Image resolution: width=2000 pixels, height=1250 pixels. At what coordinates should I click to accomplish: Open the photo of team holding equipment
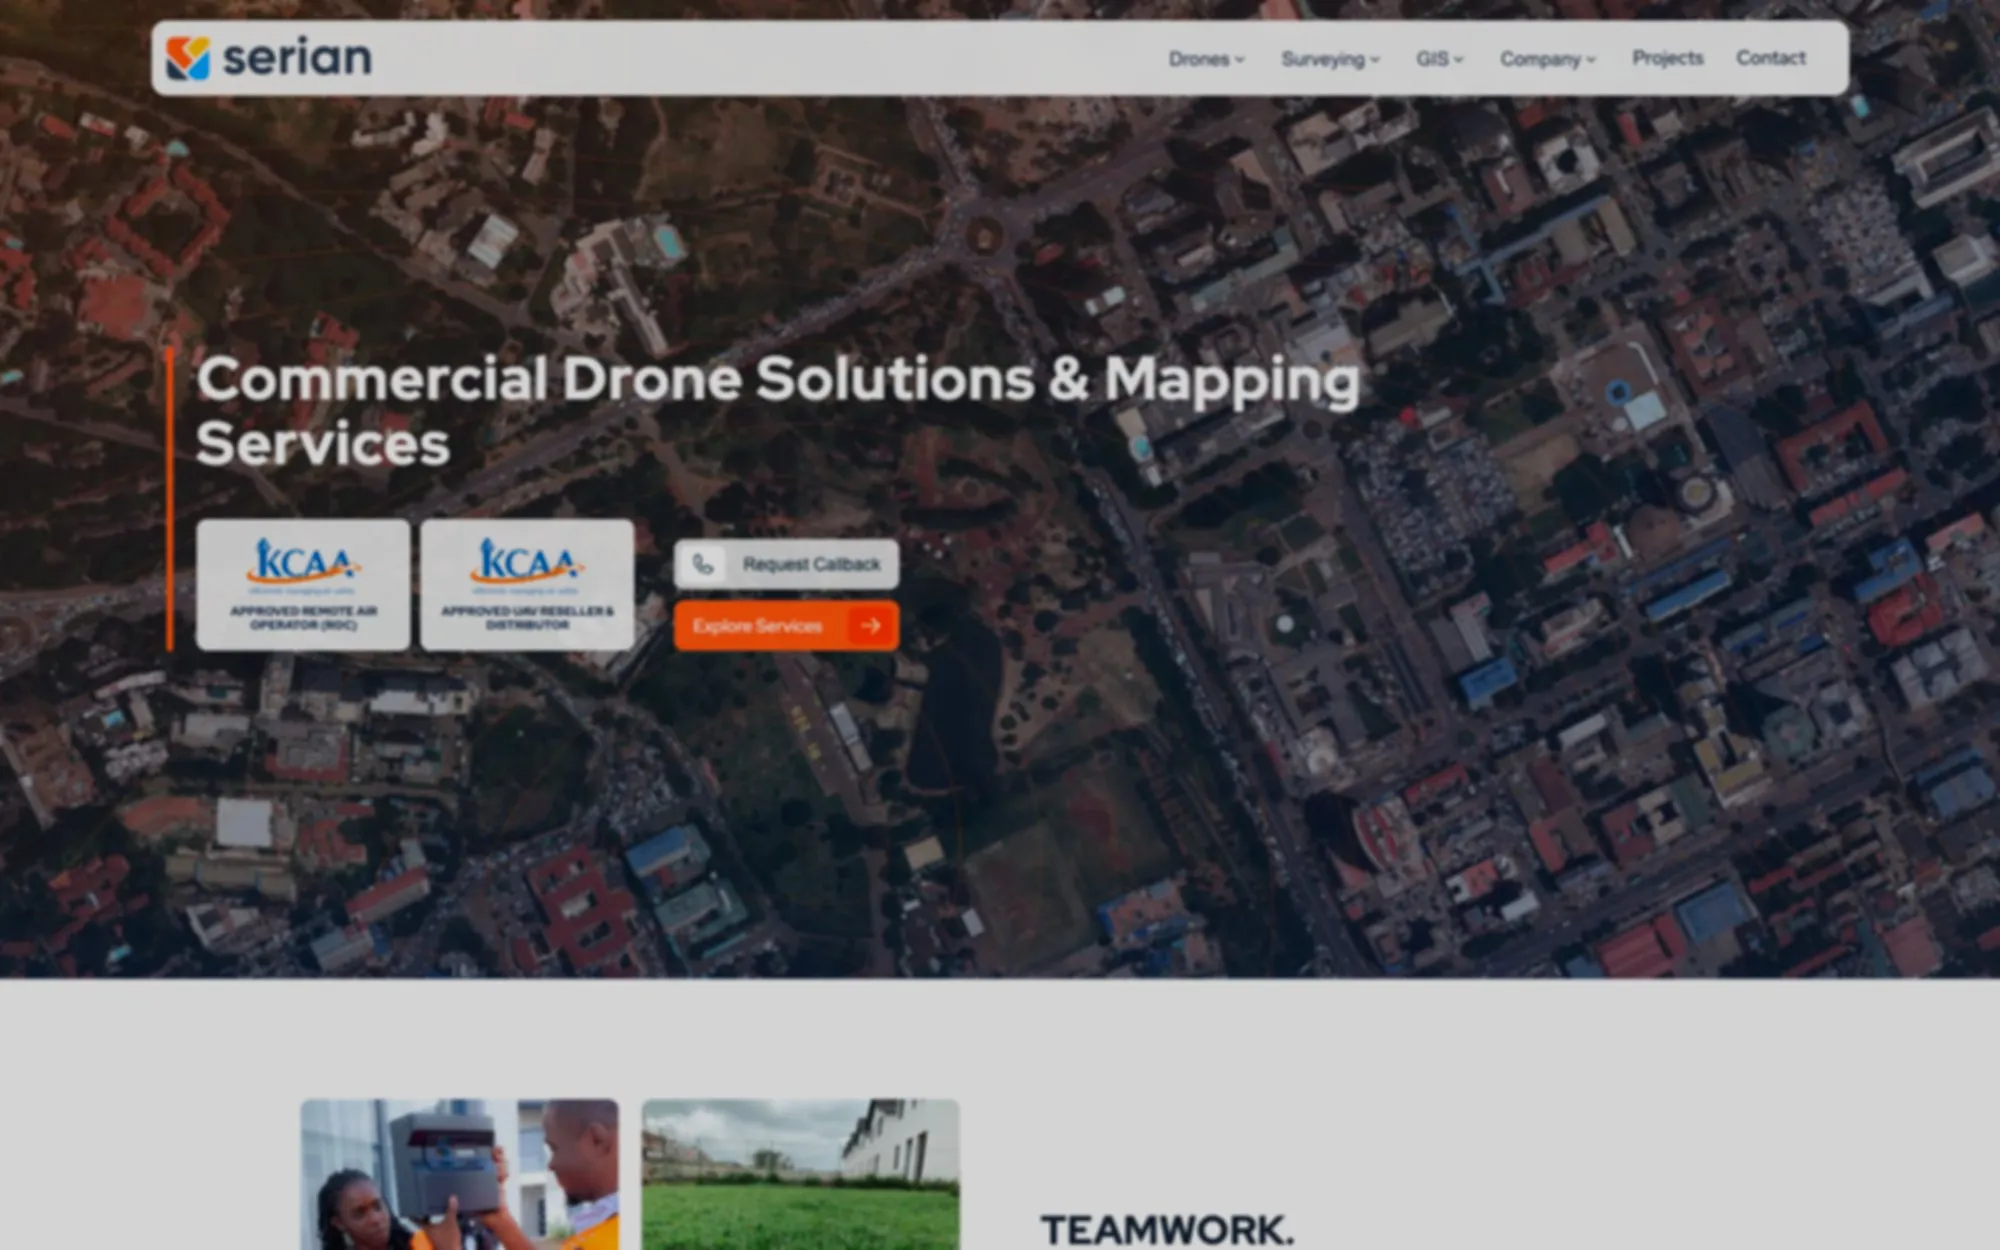tap(459, 1174)
